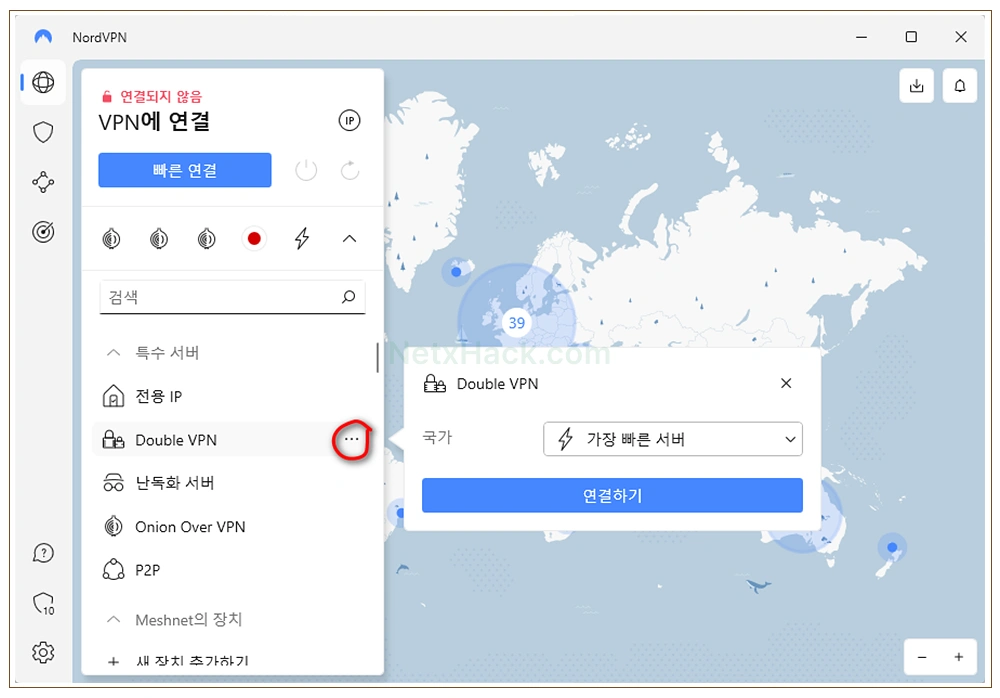Click the third onion quick-connect icon

[207, 239]
